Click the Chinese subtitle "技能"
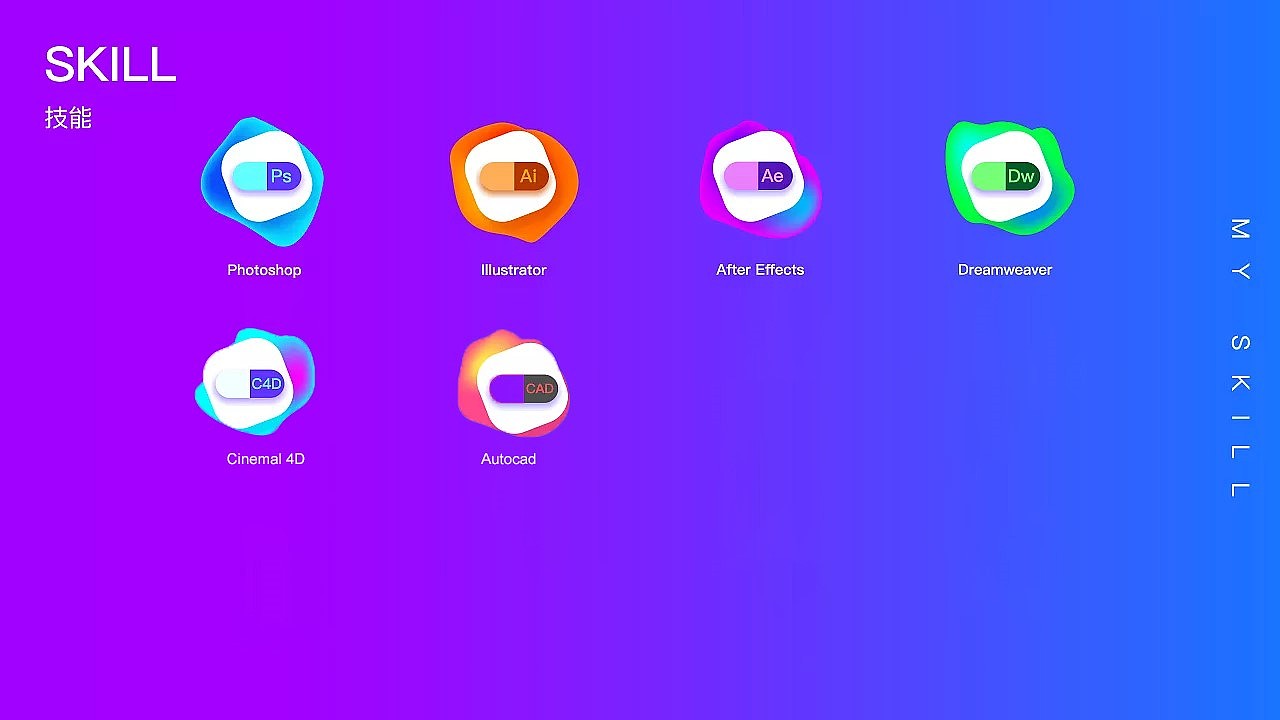The height and width of the screenshot is (720, 1280). pos(68,118)
